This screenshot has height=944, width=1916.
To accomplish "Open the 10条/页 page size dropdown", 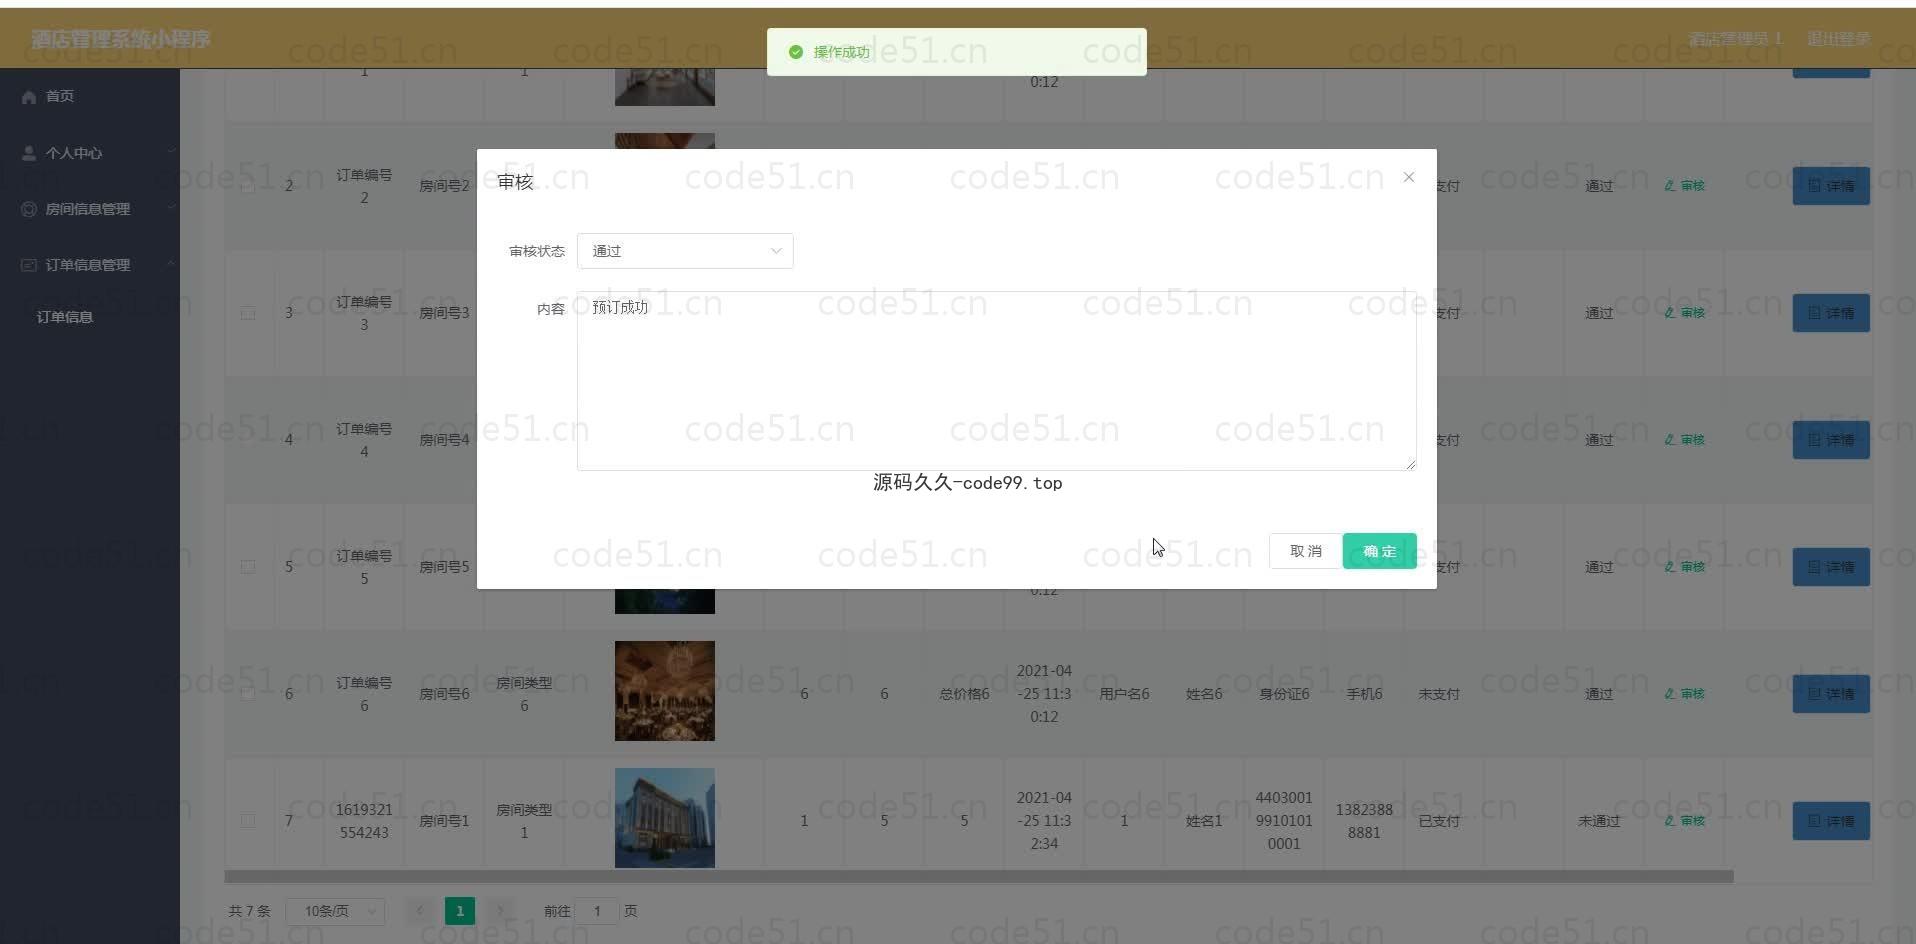I will [x=335, y=911].
